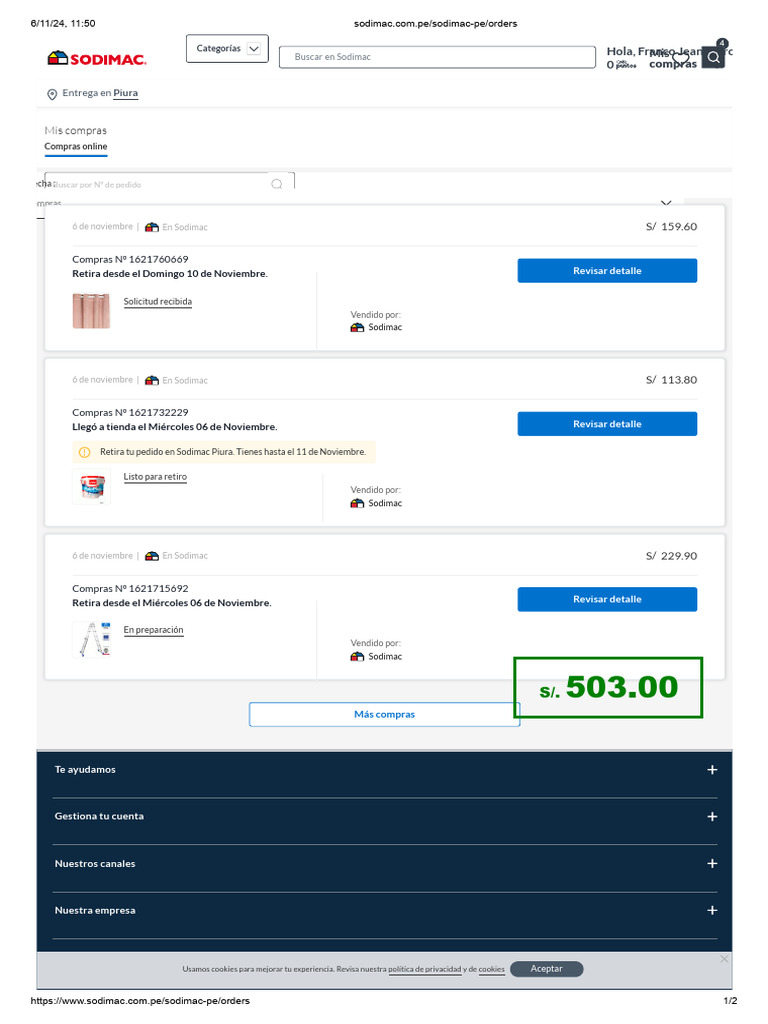The height and width of the screenshot is (1024, 768).
Task: Open the Categorías dropdown
Action: tap(227, 48)
